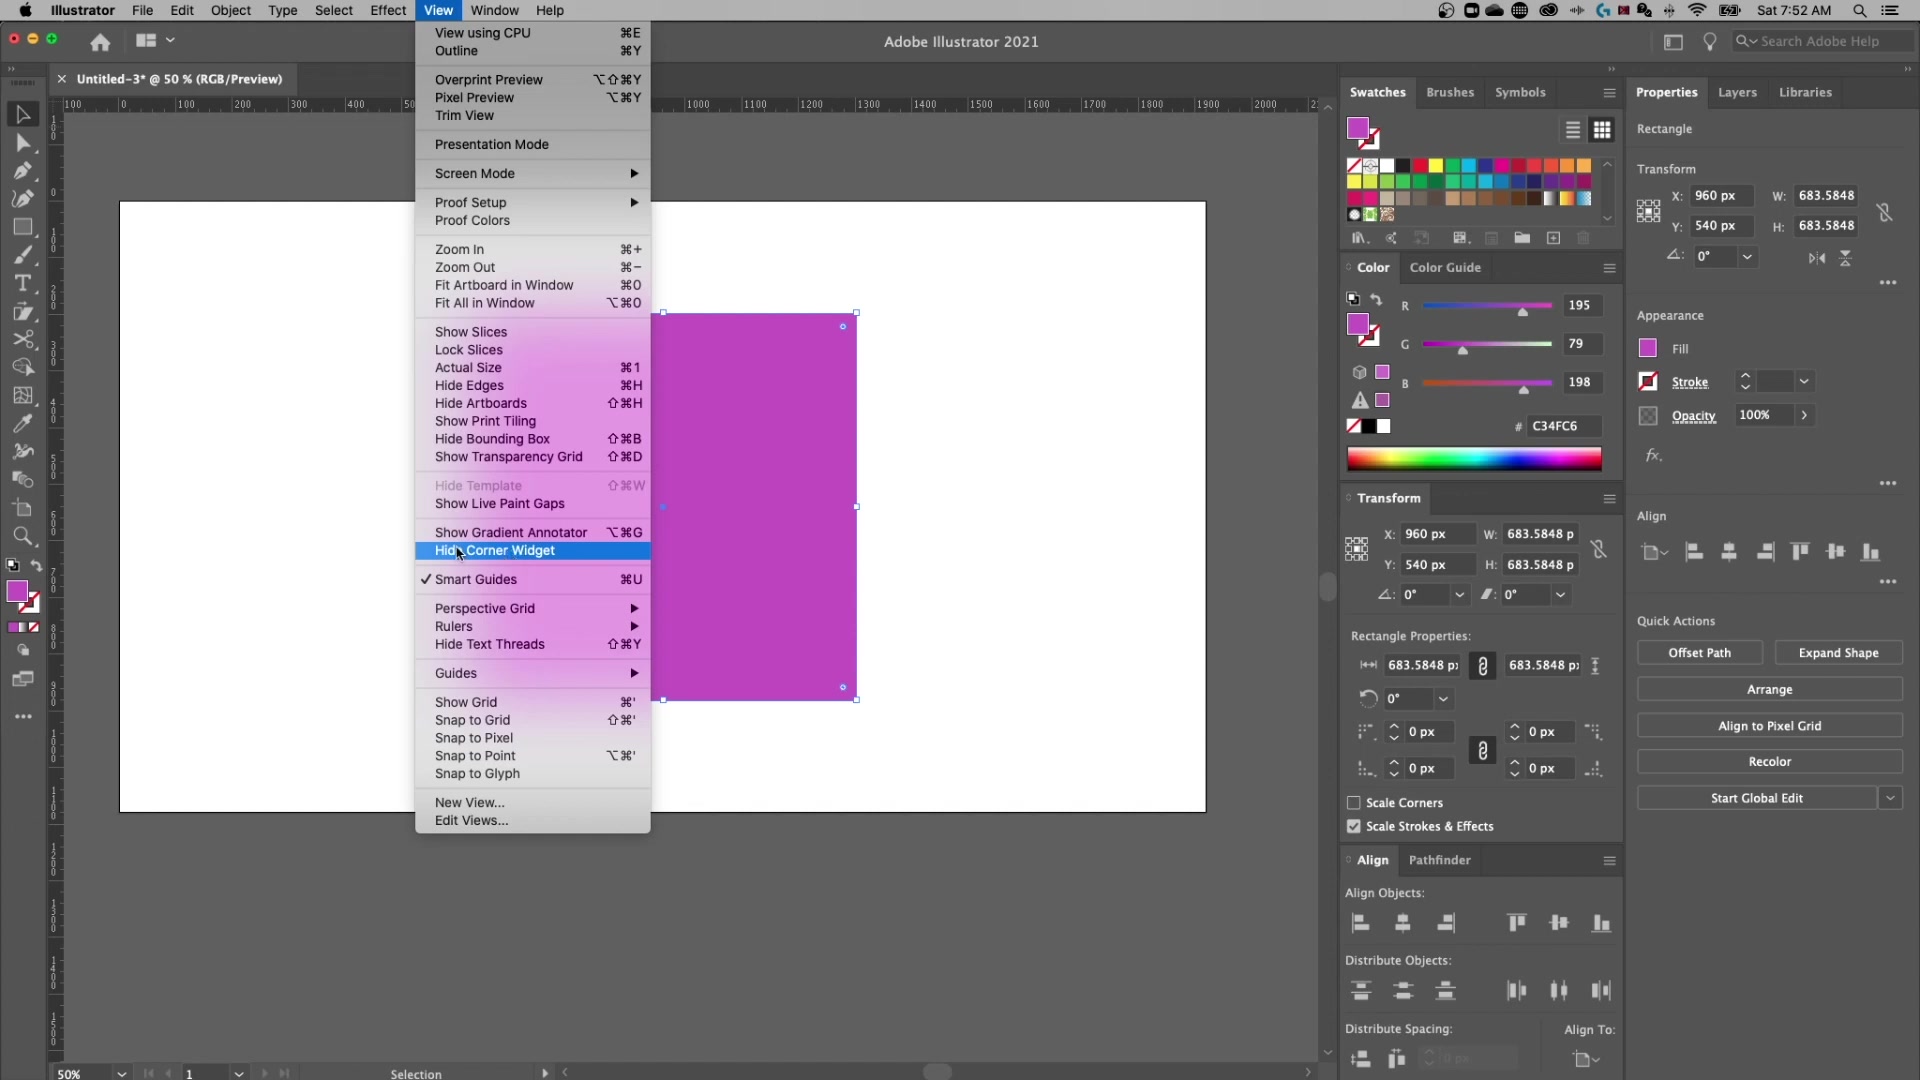Open the Opacity value dropdown
Screen dimensions: 1920x1080
click(x=1806, y=415)
